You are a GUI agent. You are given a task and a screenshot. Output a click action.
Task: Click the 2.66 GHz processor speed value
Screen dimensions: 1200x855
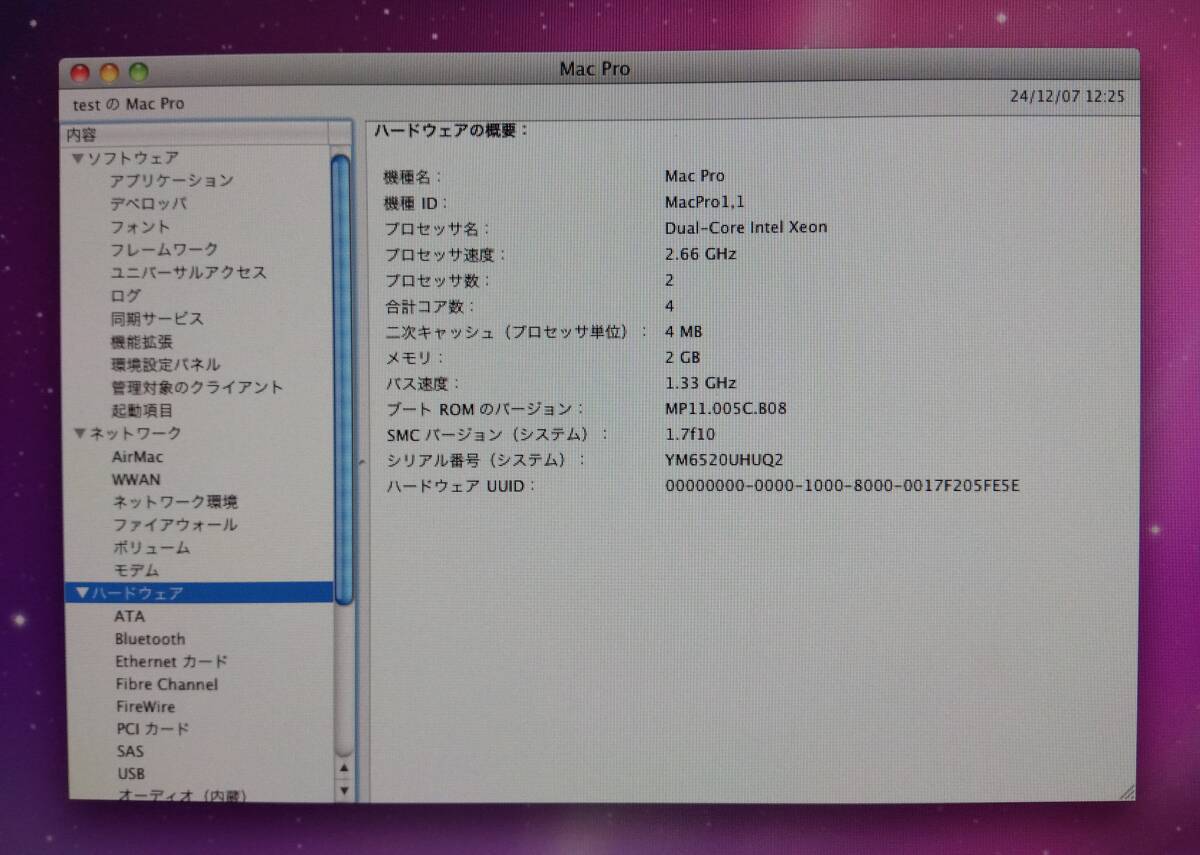coord(700,254)
